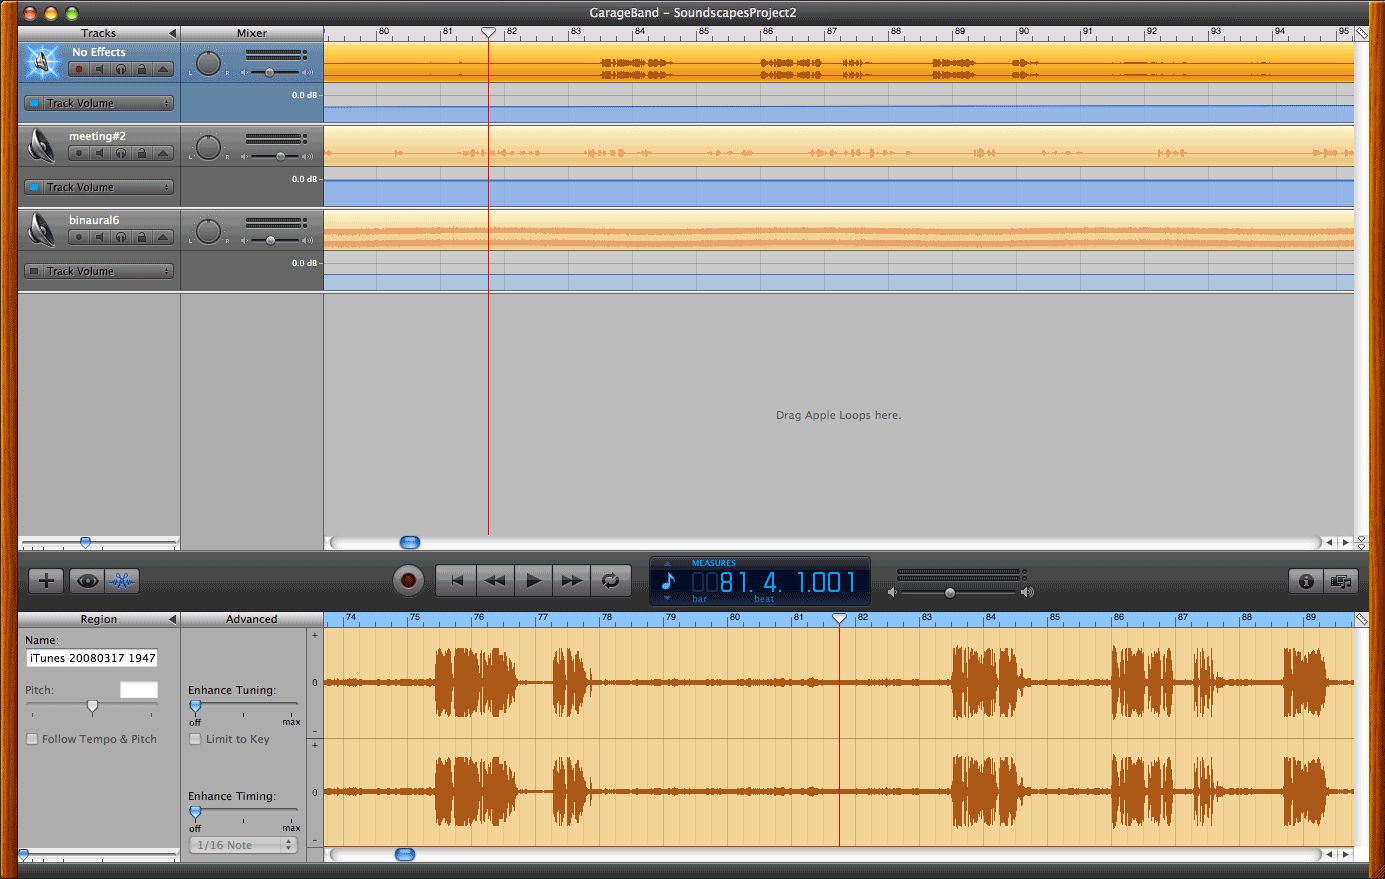The height and width of the screenshot is (879, 1385).
Task: Mute the meeting#2 track
Action: click(x=100, y=153)
